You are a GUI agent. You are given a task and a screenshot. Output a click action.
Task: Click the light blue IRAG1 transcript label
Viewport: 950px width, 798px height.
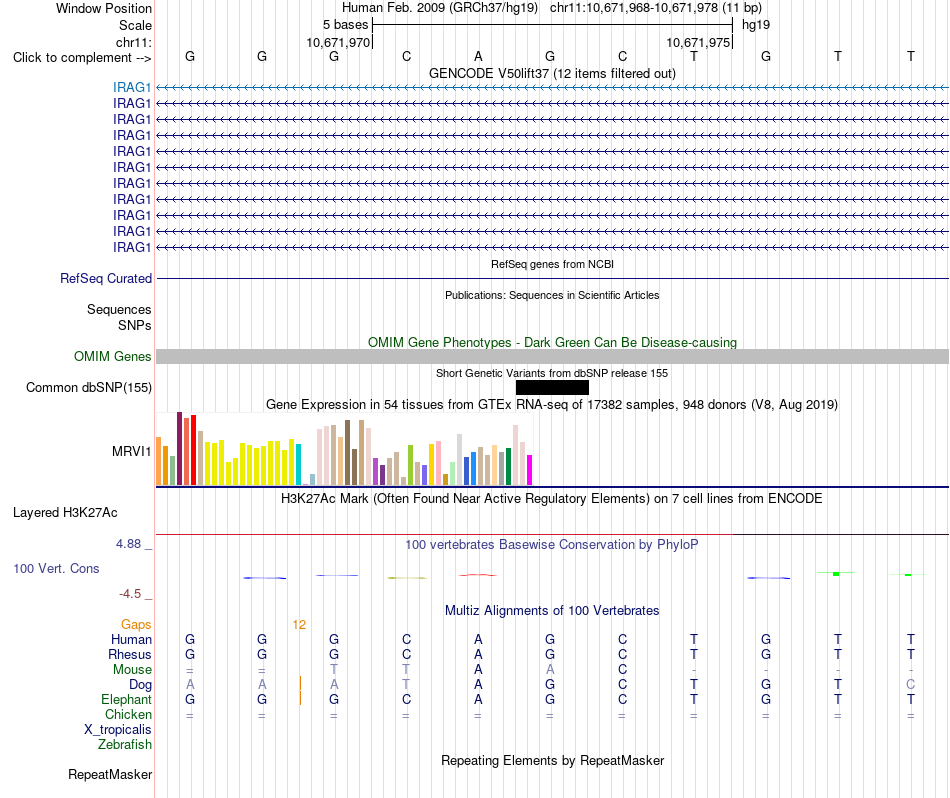pos(131,87)
